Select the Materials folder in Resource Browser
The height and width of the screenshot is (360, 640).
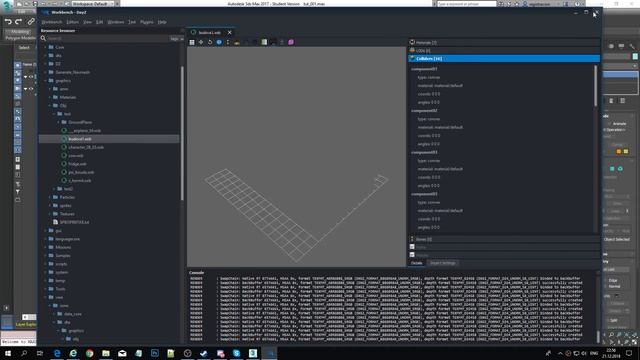[x=68, y=97]
